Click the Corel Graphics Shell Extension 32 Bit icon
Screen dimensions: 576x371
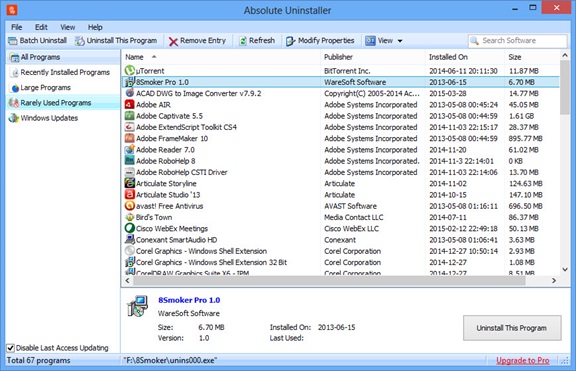tap(130, 262)
